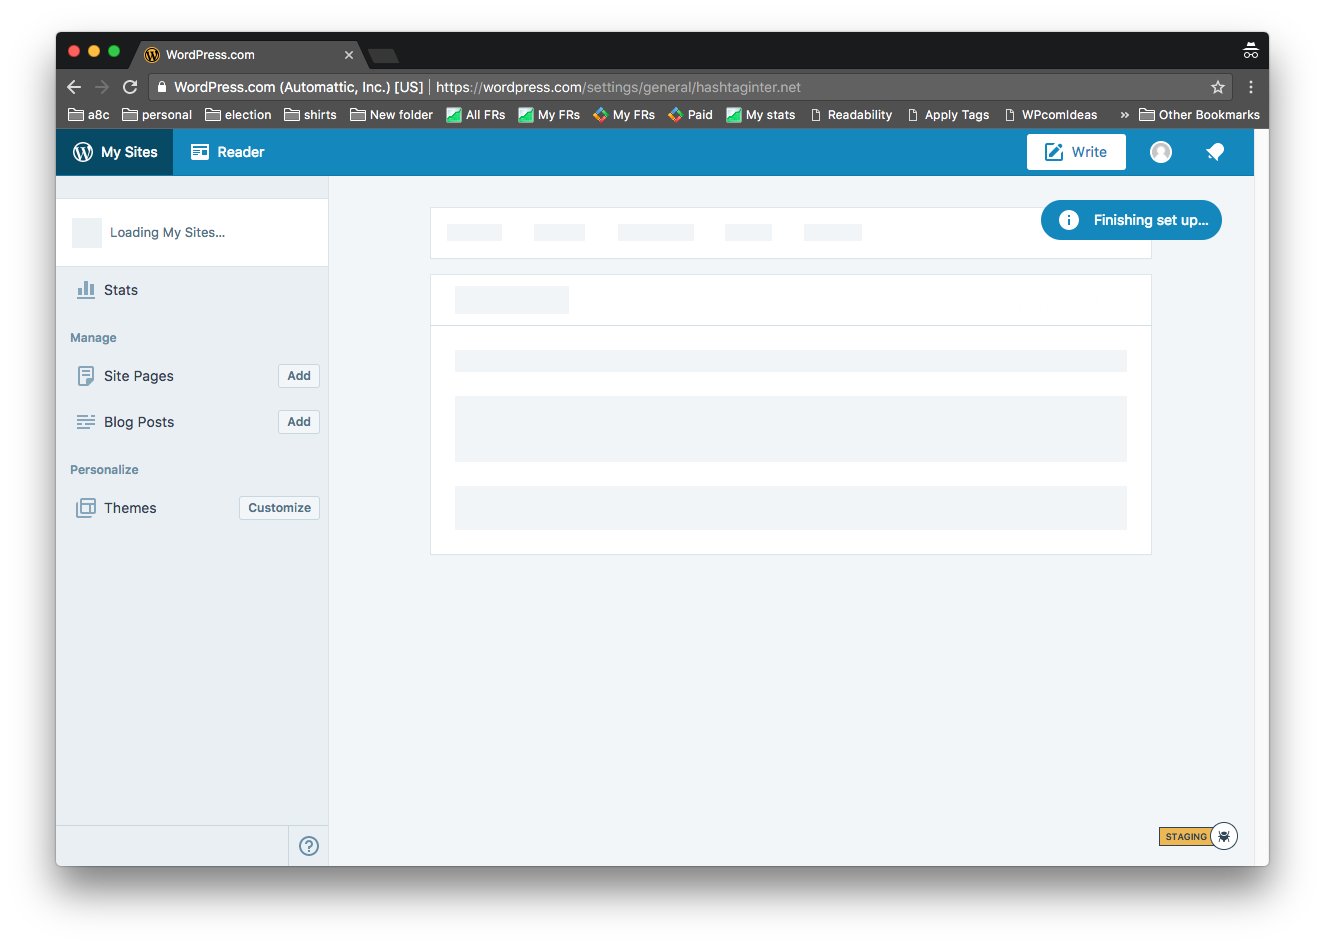Viewport: 1325px width, 946px height.
Task: Open the Chrome three-dot menu
Action: tap(1251, 87)
